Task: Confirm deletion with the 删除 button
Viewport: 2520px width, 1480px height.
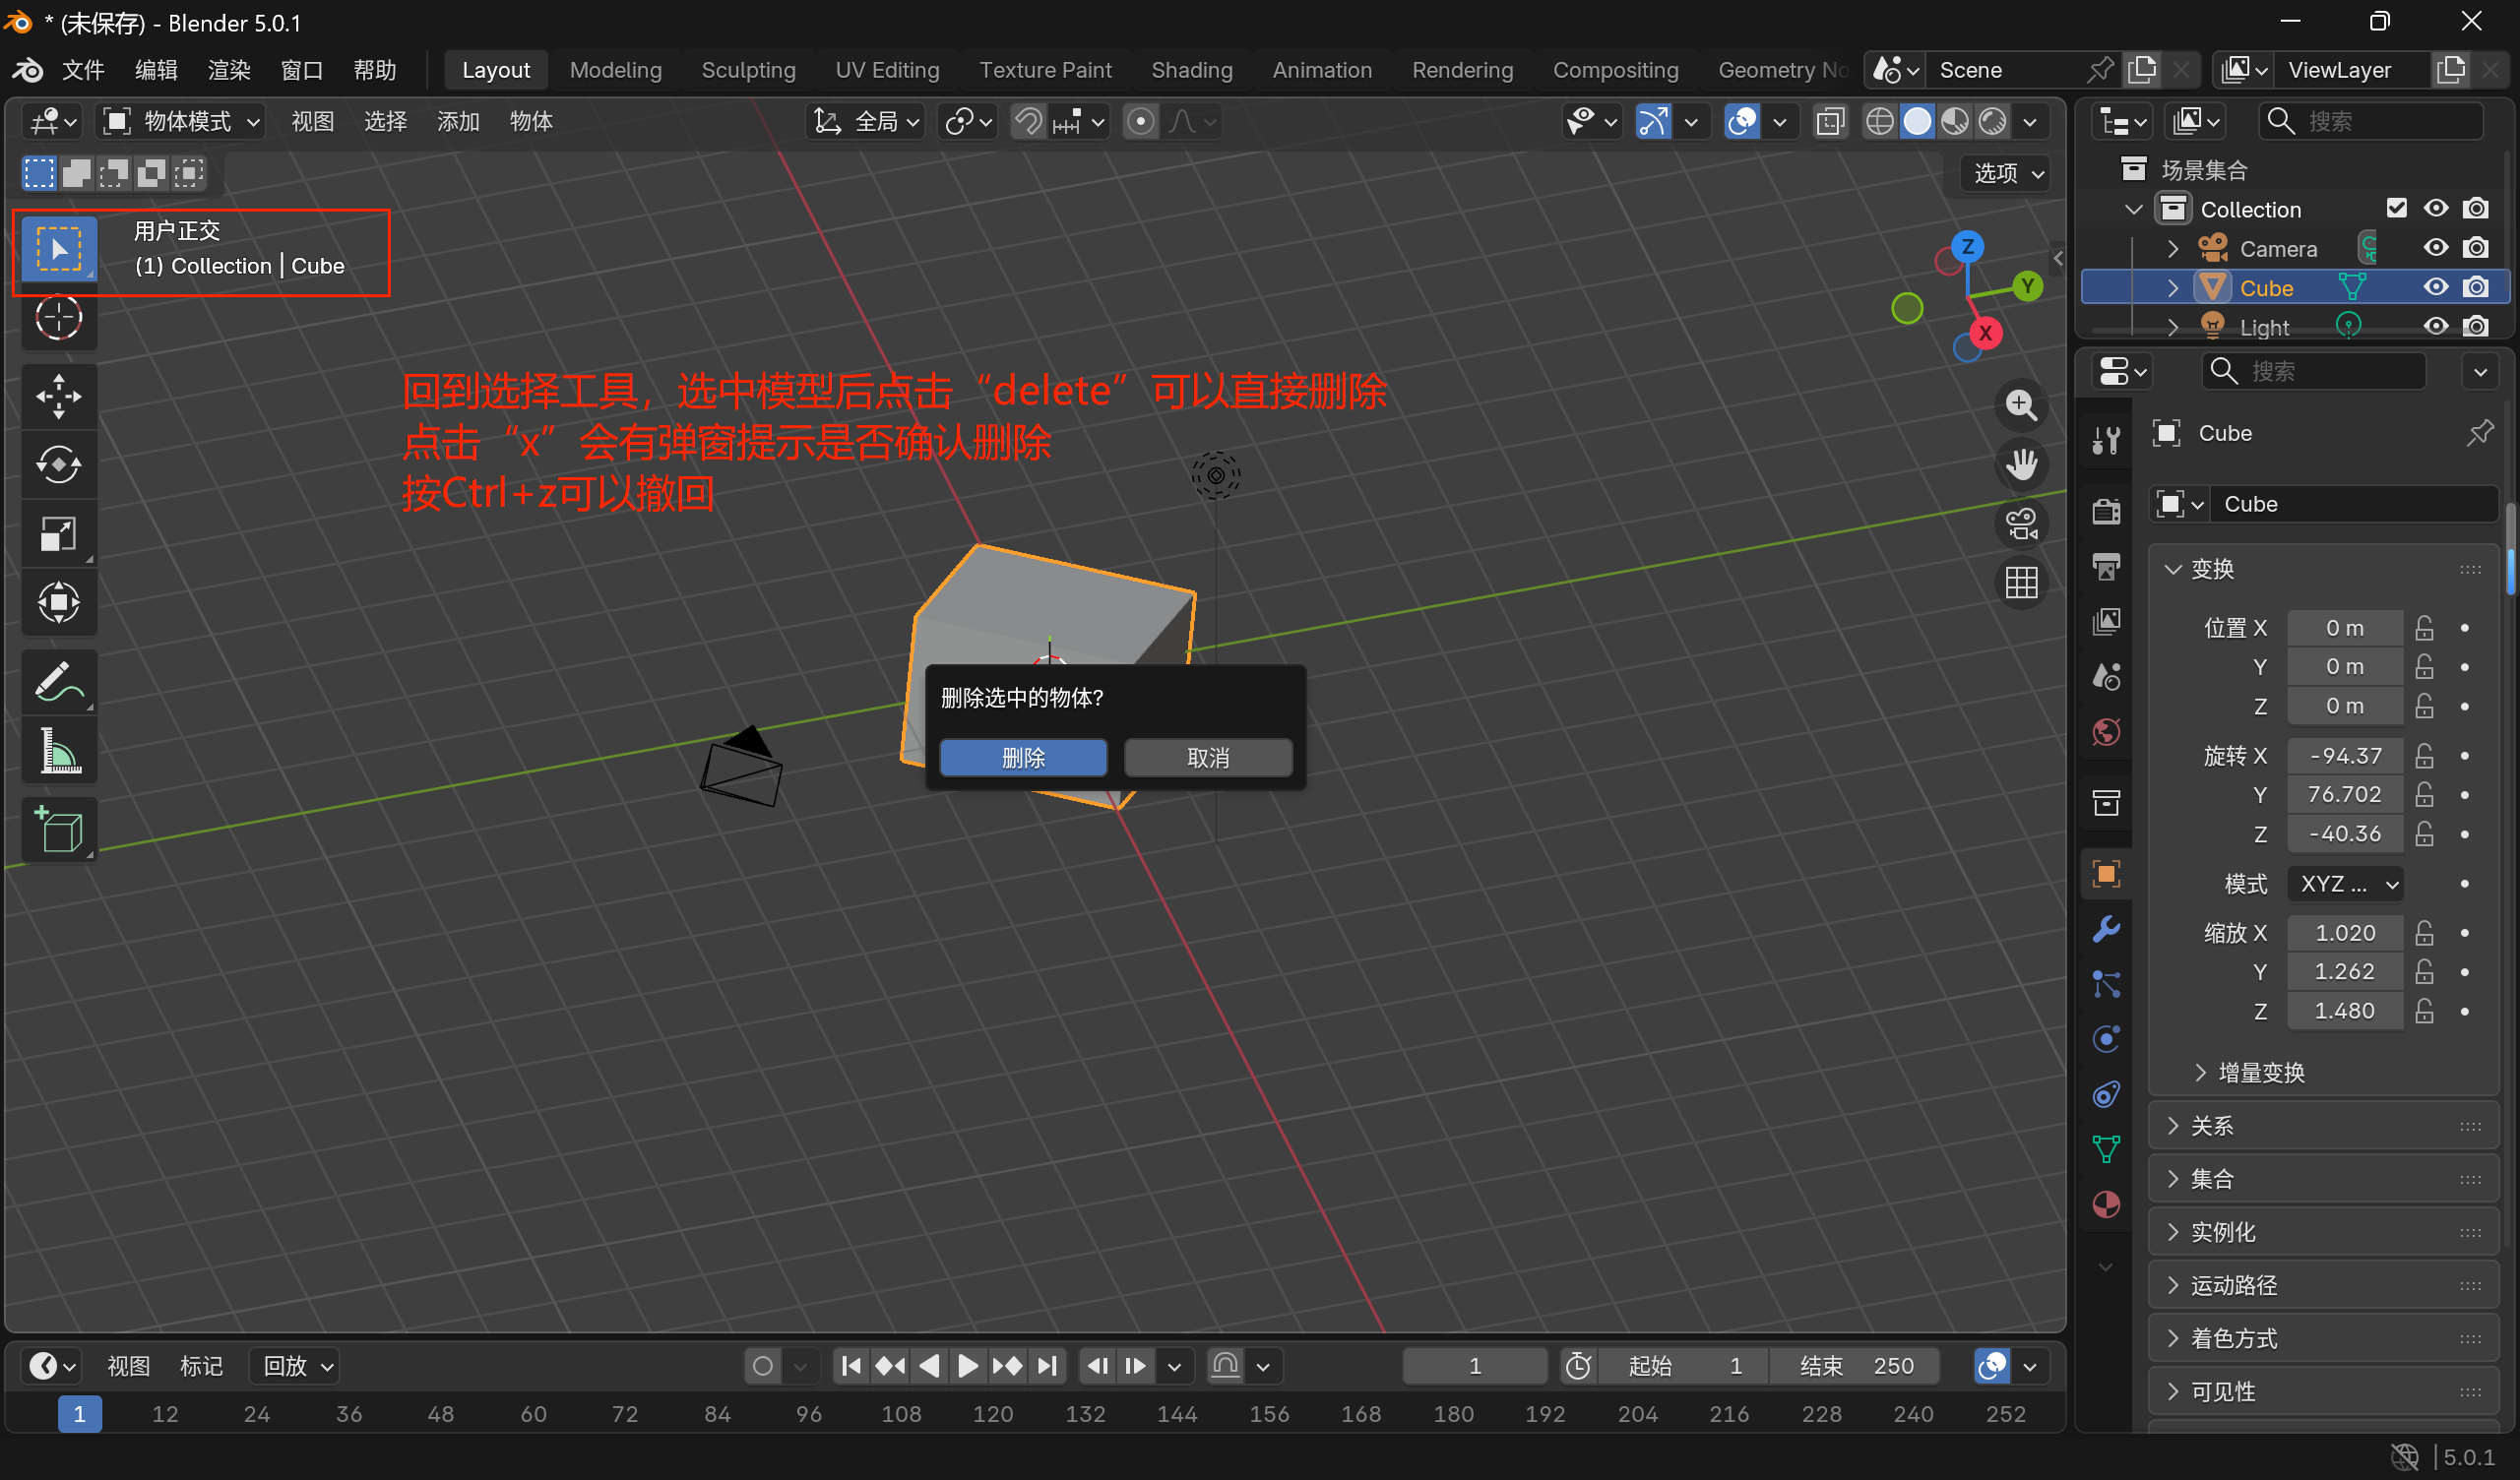Action: pyautogui.click(x=1022, y=758)
